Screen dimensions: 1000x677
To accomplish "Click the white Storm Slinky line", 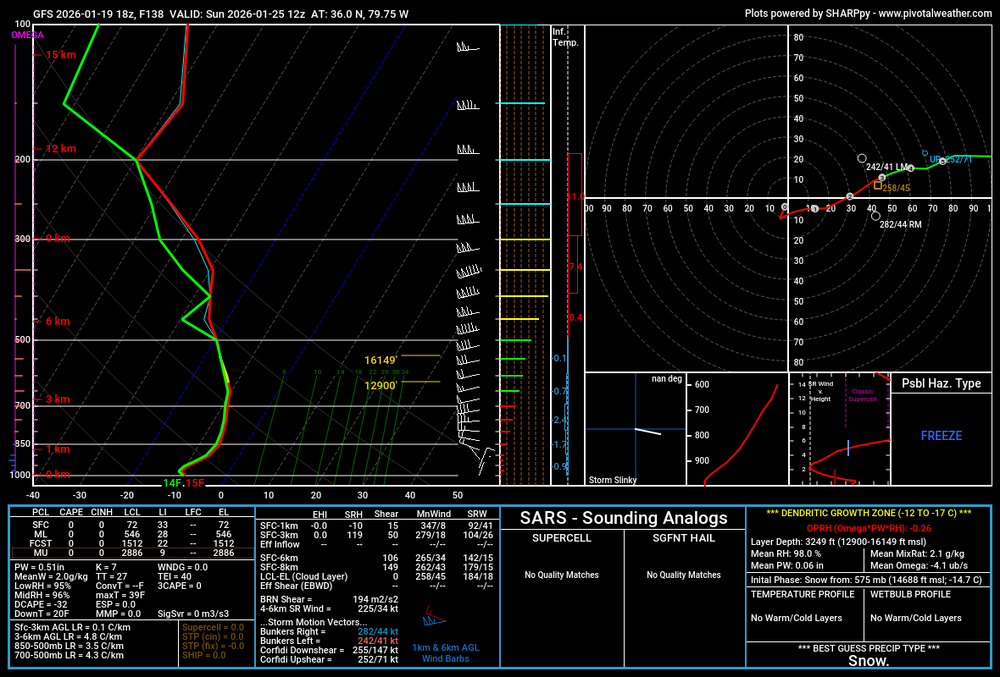I will (x=648, y=431).
